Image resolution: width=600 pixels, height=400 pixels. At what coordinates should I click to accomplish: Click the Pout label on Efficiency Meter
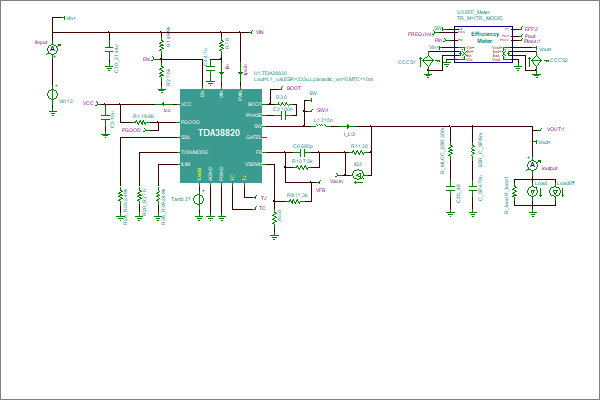[x=530, y=36]
